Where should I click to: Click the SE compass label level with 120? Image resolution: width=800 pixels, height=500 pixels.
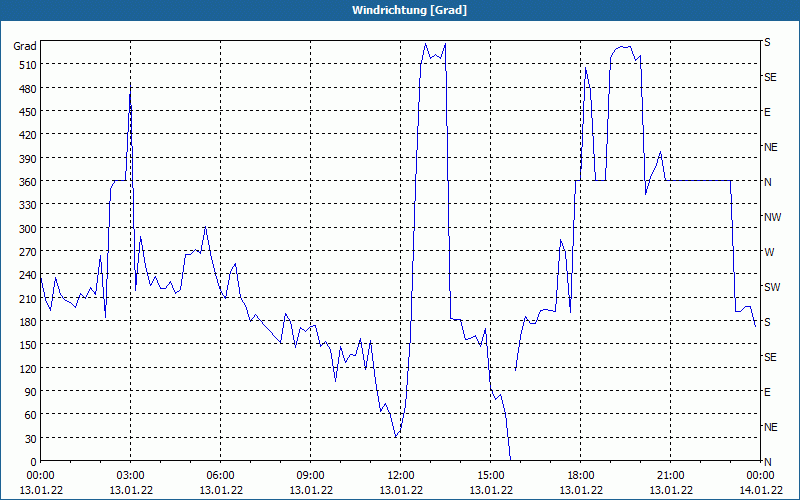tap(770, 358)
